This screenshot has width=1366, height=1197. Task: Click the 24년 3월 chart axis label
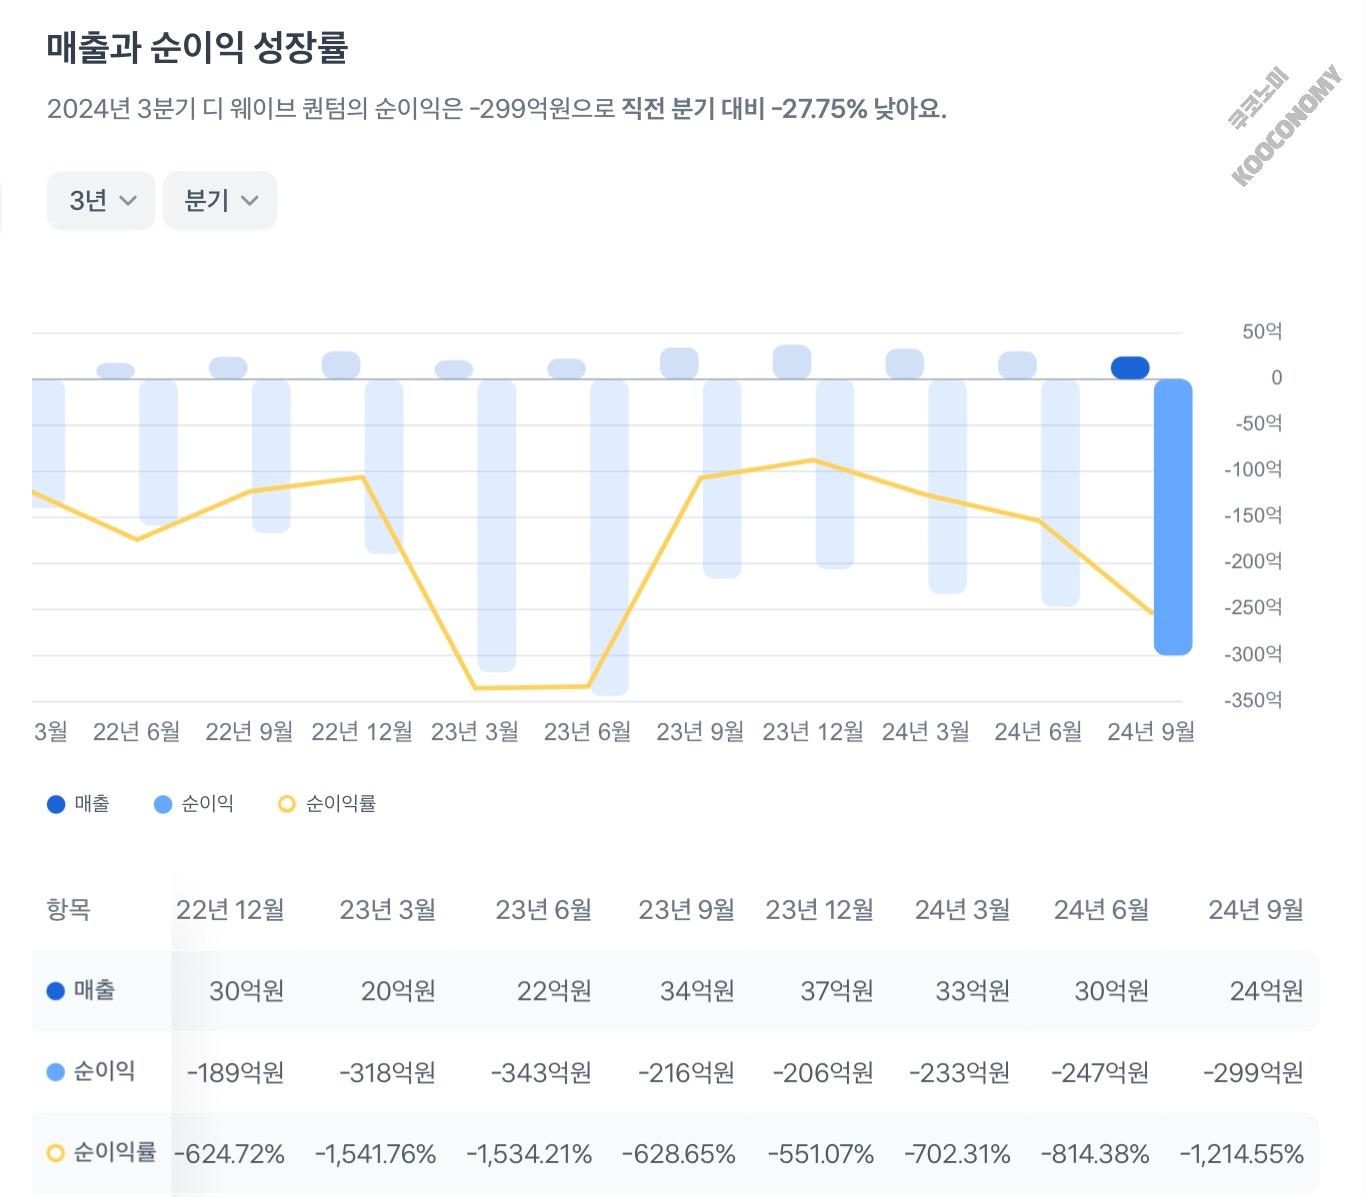[x=925, y=732]
